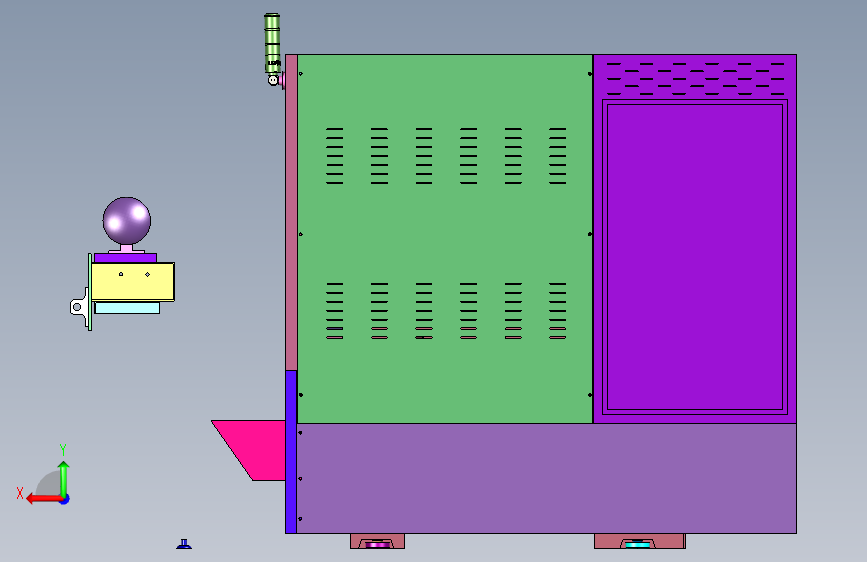
Task: Select the shiny purple sphere knob
Action: point(127,221)
